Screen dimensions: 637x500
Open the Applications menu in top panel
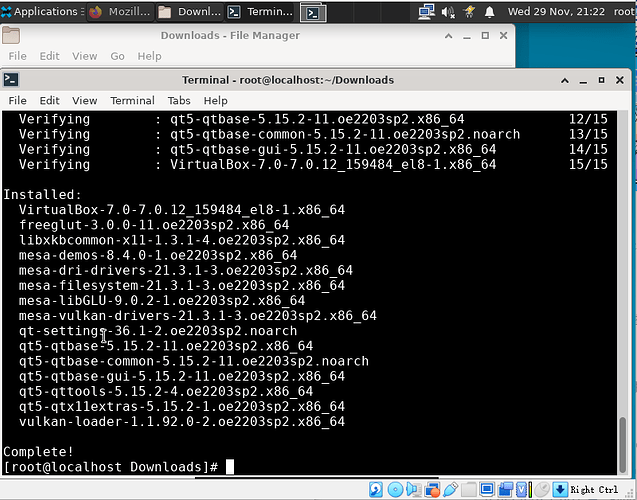(x=40, y=12)
